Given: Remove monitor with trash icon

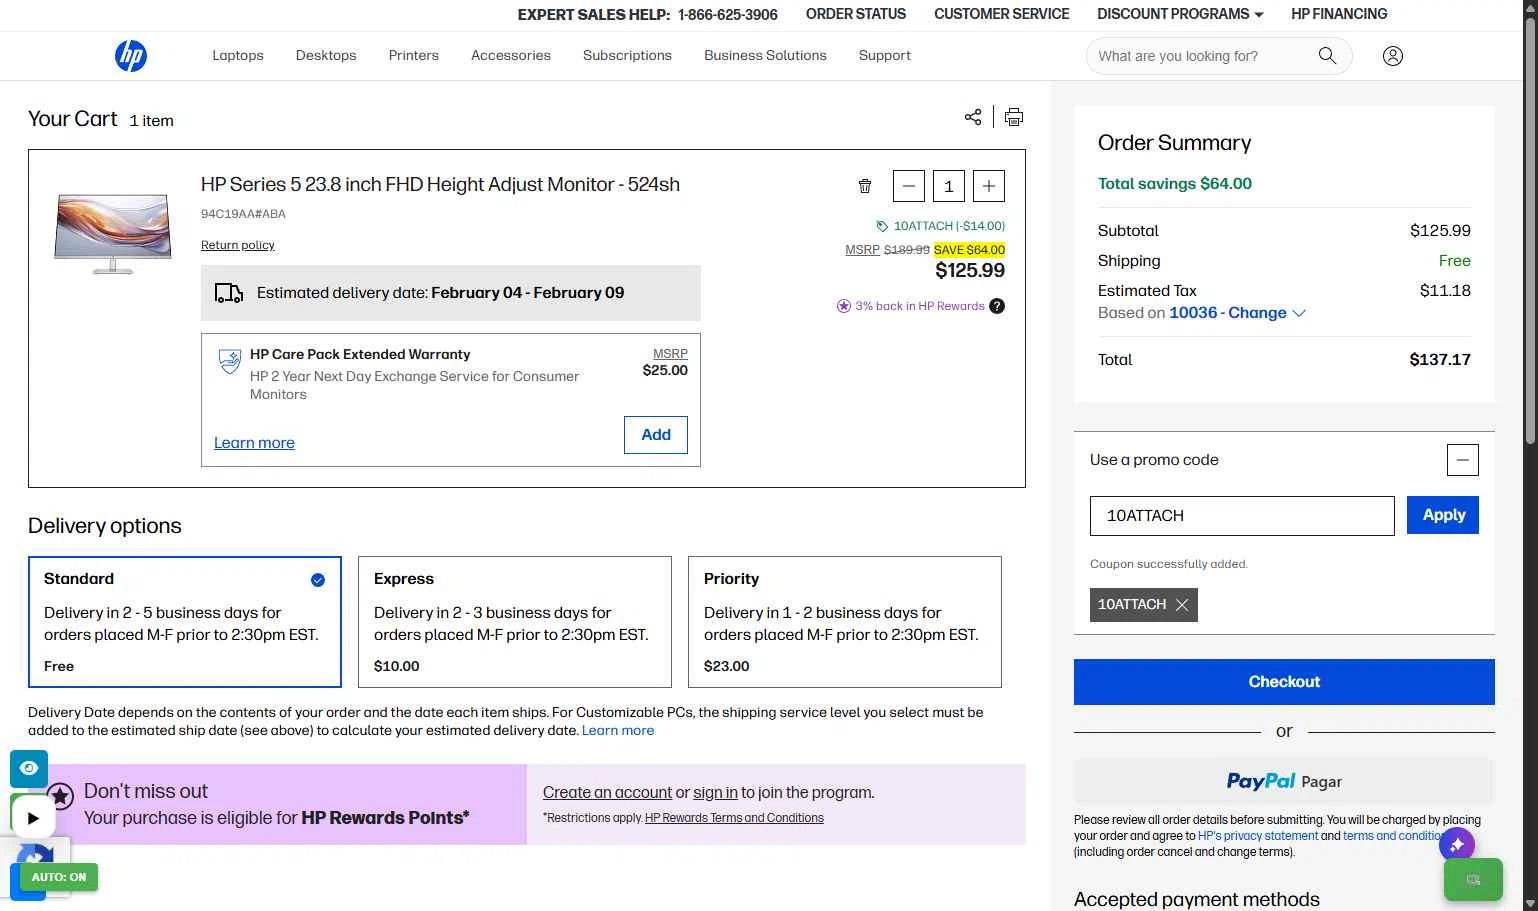Looking at the screenshot, I should pos(865,186).
